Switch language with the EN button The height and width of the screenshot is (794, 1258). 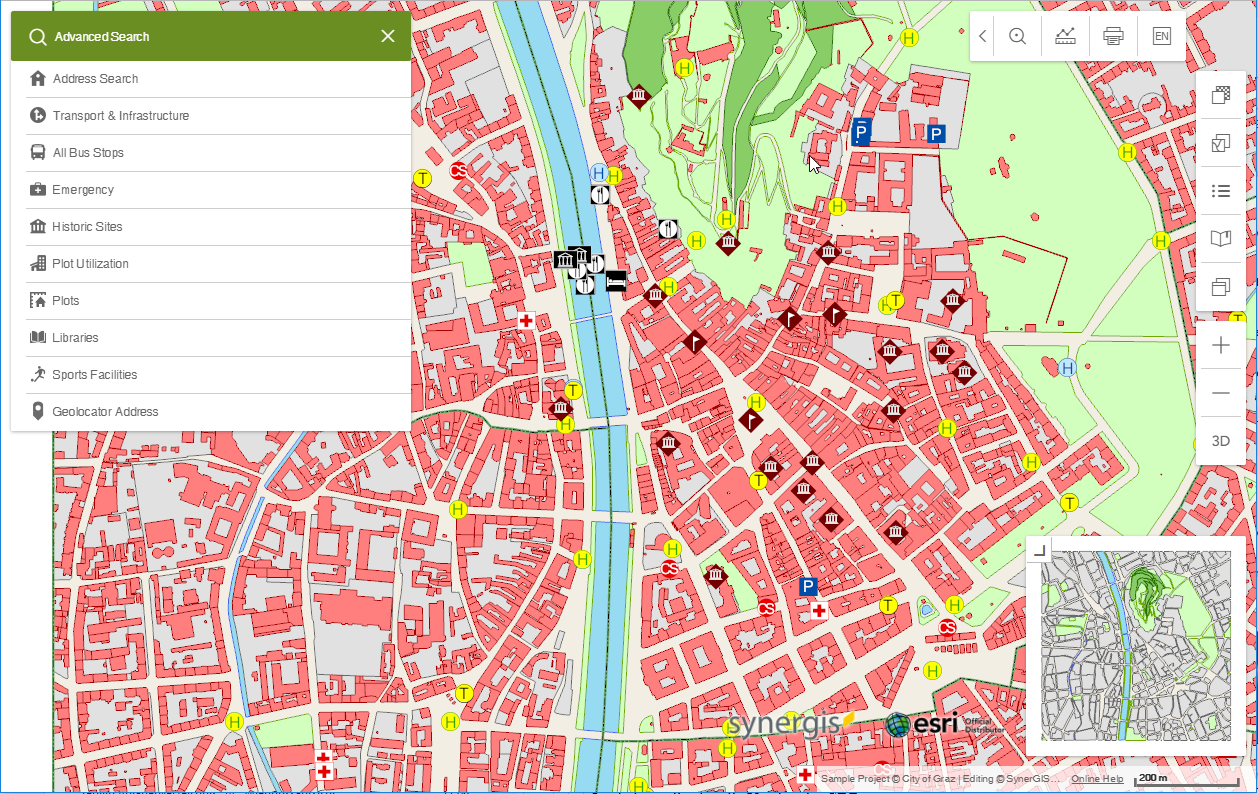(x=1162, y=36)
